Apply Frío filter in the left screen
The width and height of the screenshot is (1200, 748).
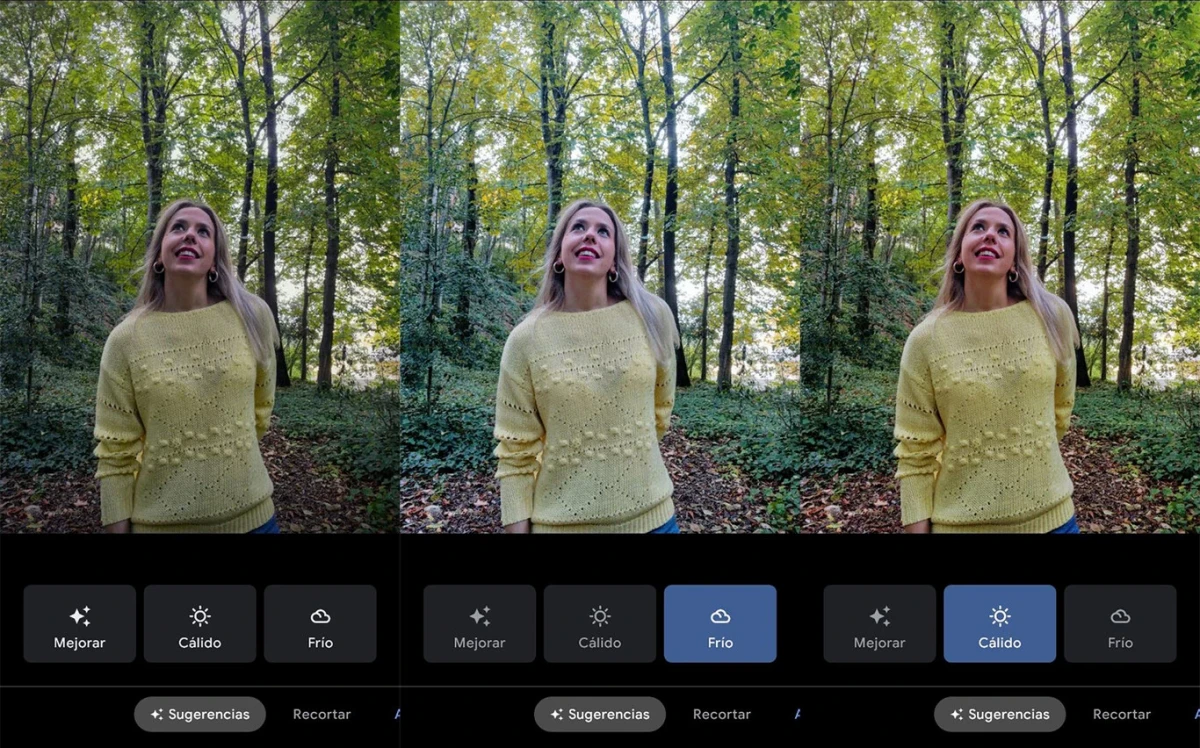click(320, 624)
